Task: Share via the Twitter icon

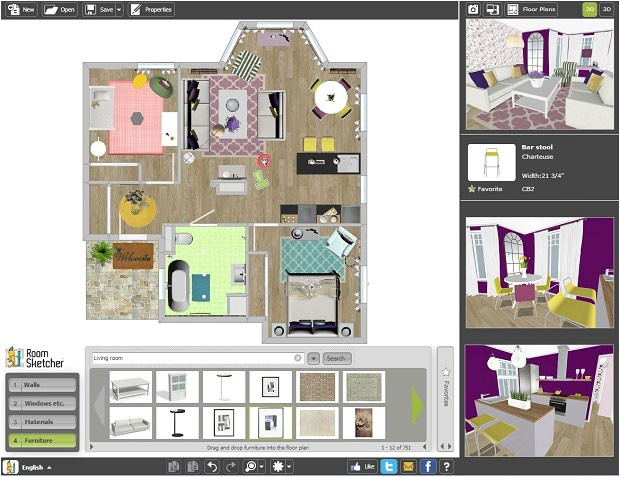Action: click(388, 466)
